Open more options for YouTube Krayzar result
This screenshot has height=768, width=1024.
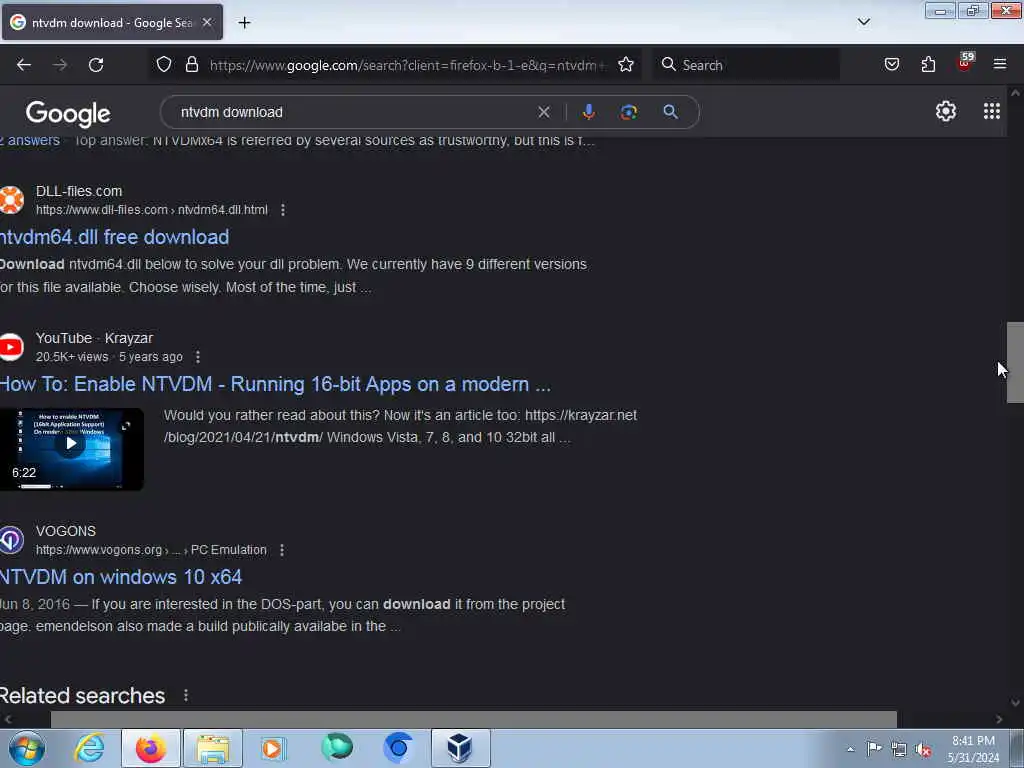[198, 357]
